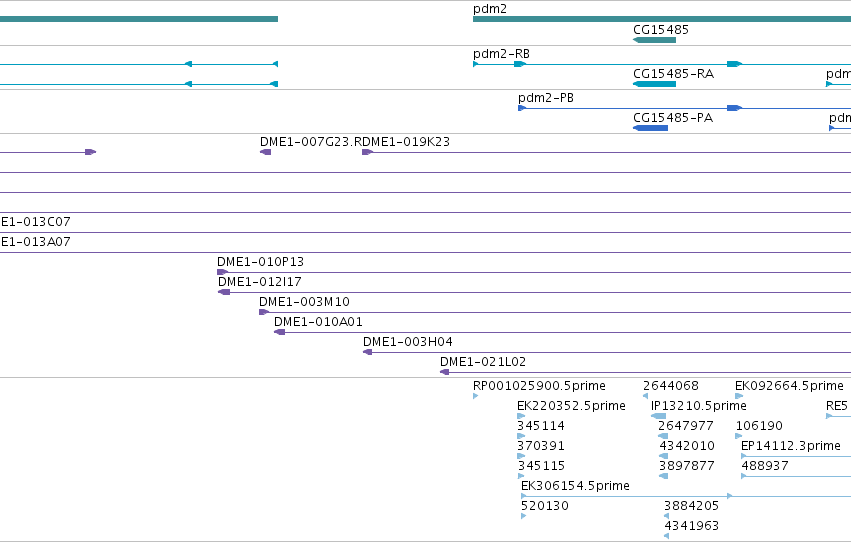The image size is (851, 542).
Task: Click the CG15485-RA transcript bar
Action: pos(654,84)
